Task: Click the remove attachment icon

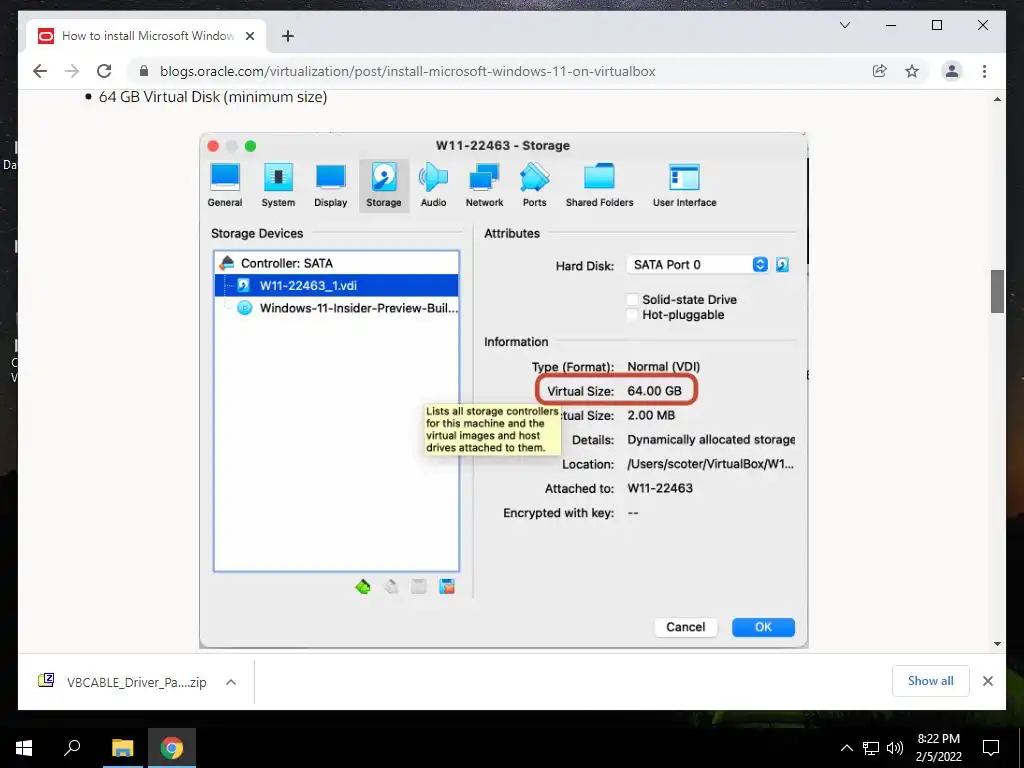Action: point(447,586)
